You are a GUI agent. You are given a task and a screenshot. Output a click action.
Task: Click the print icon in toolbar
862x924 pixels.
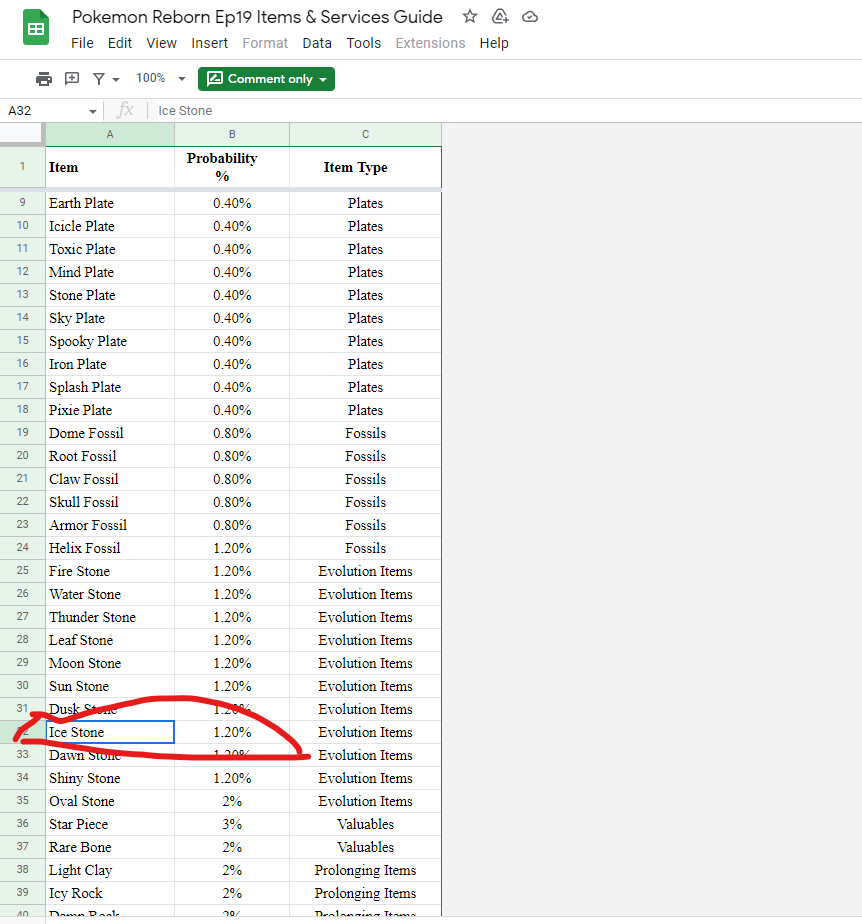pos(44,78)
